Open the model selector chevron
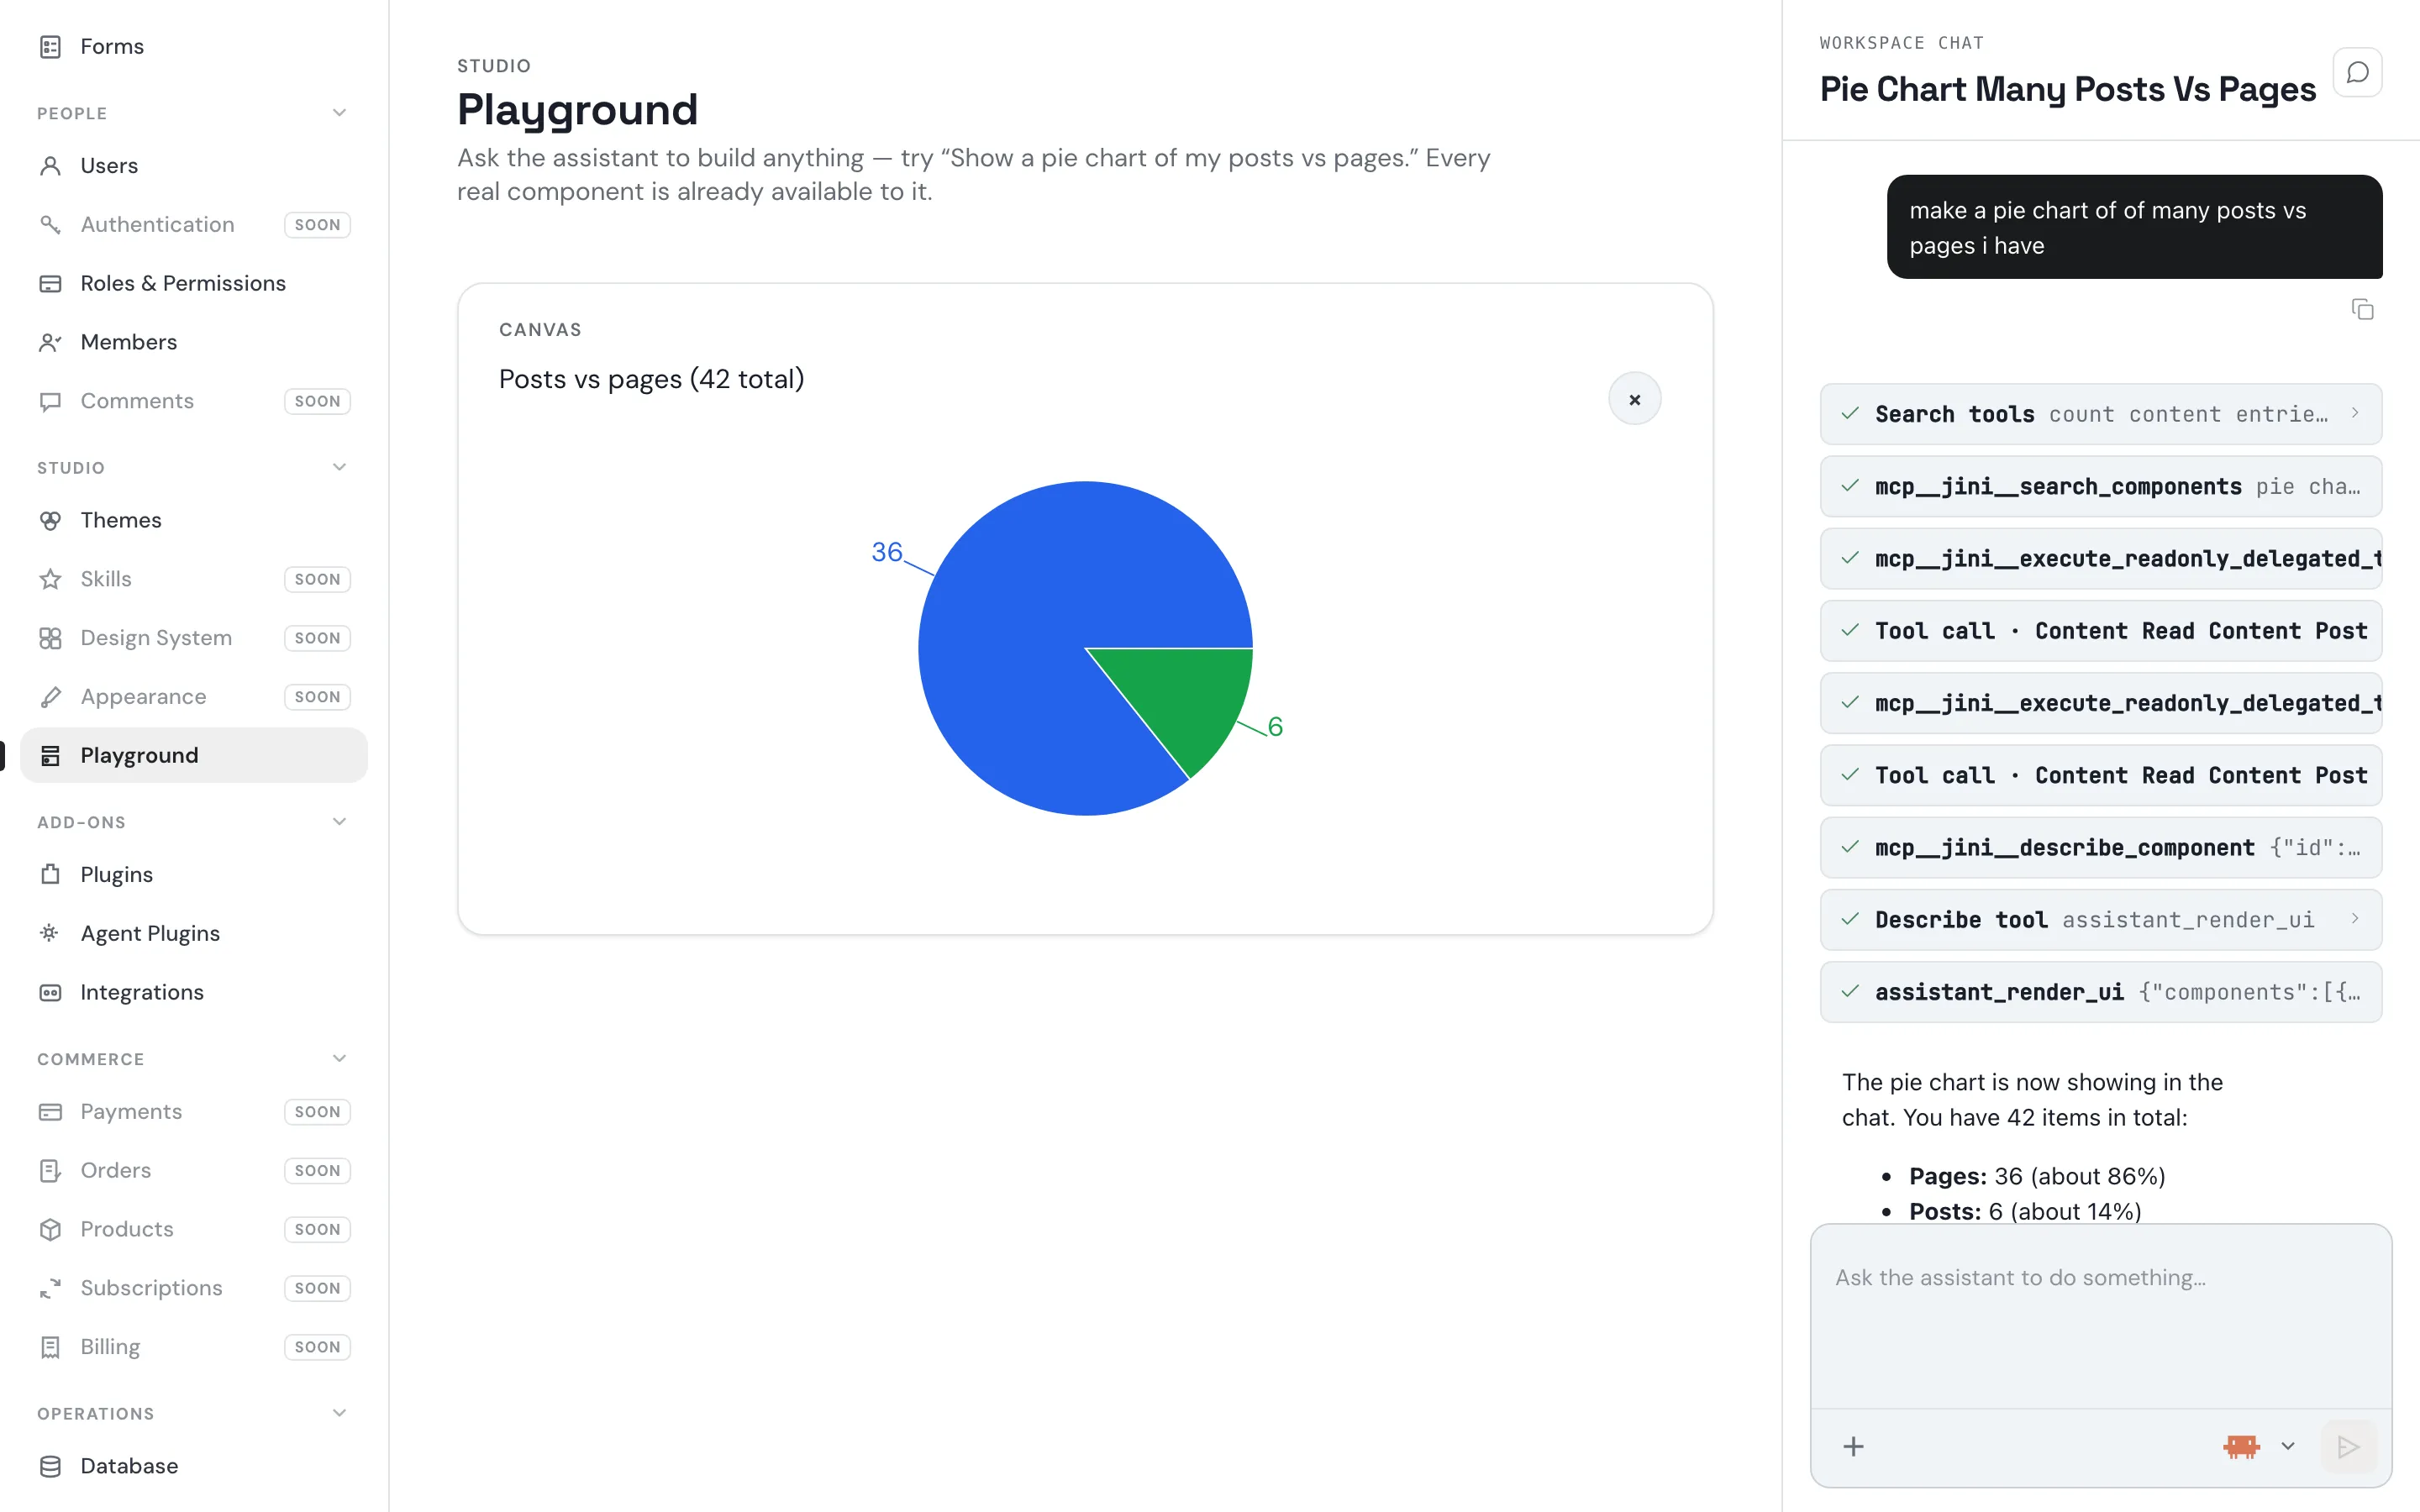 [2287, 1446]
